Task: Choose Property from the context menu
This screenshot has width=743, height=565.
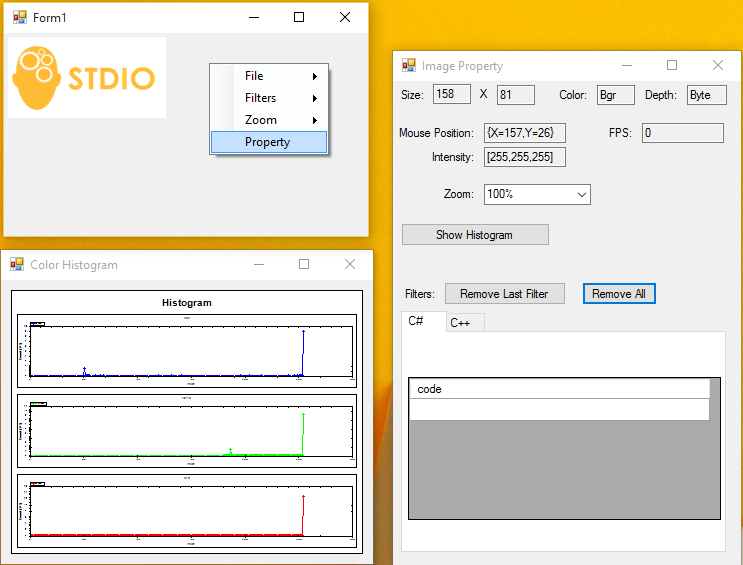Action: (269, 142)
